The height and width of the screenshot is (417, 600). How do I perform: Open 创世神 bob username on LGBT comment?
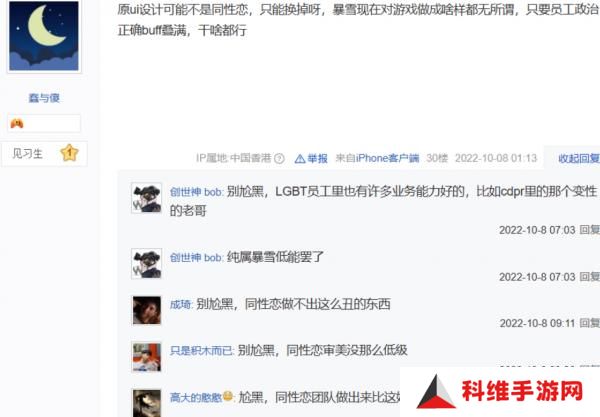pos(196,192)
